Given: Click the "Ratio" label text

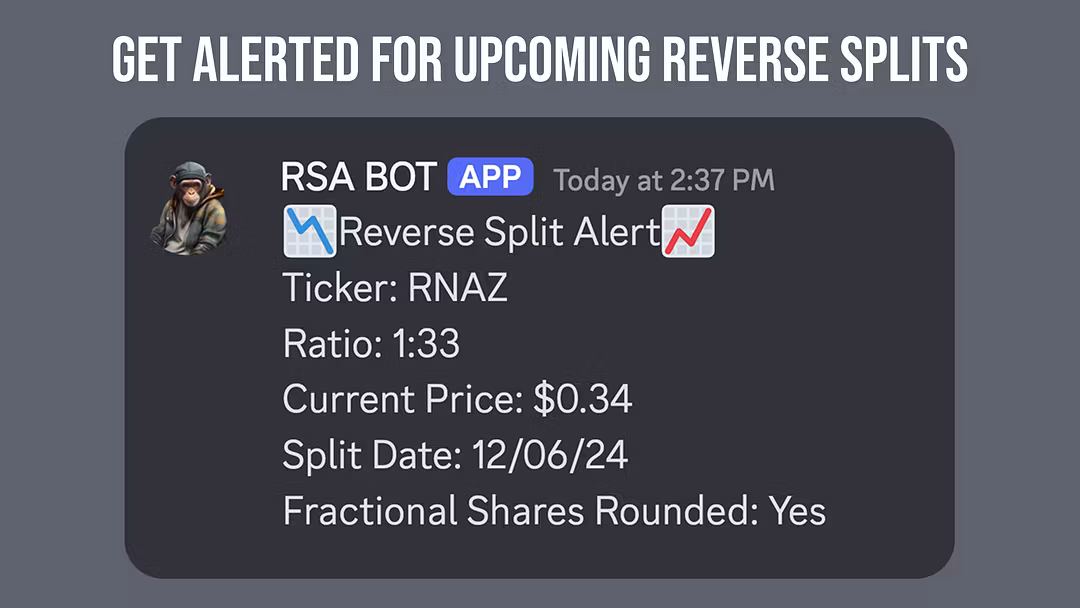Looking at the screenshot, I should (324, 345).
